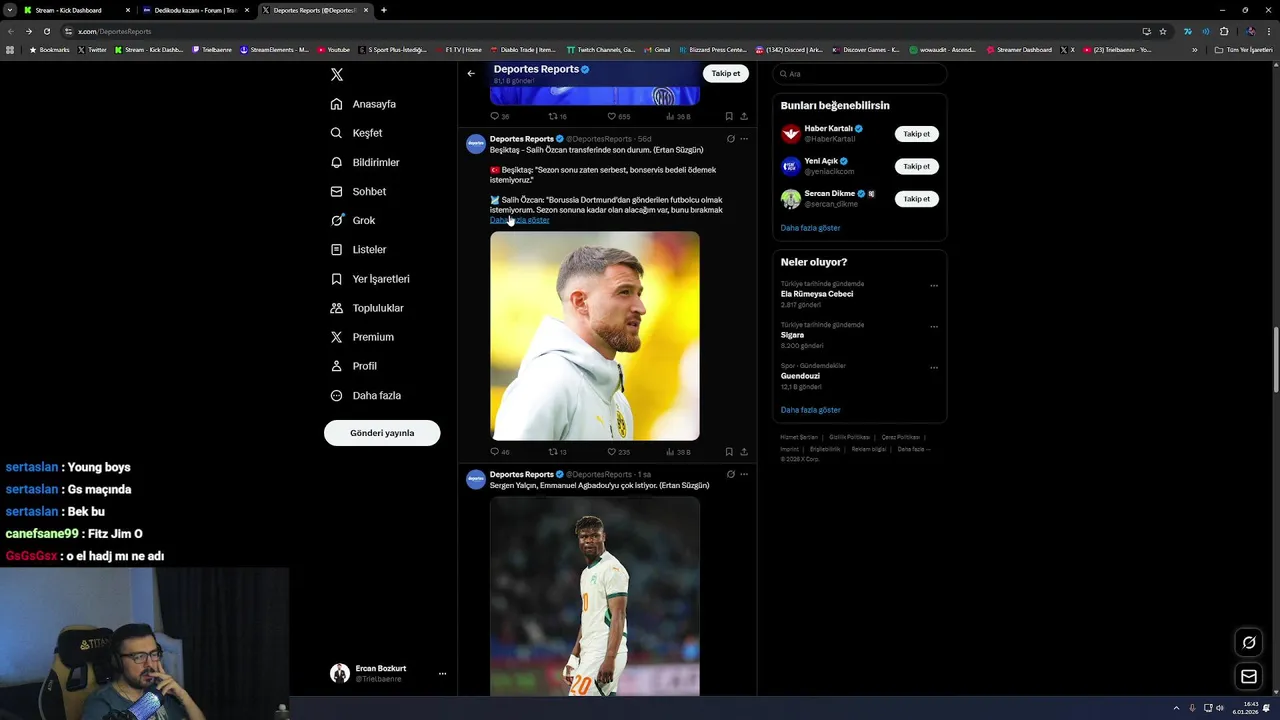1280x720 pixels.
Task: Open trending topic Guendouzi
Action: tap(800, 376)
